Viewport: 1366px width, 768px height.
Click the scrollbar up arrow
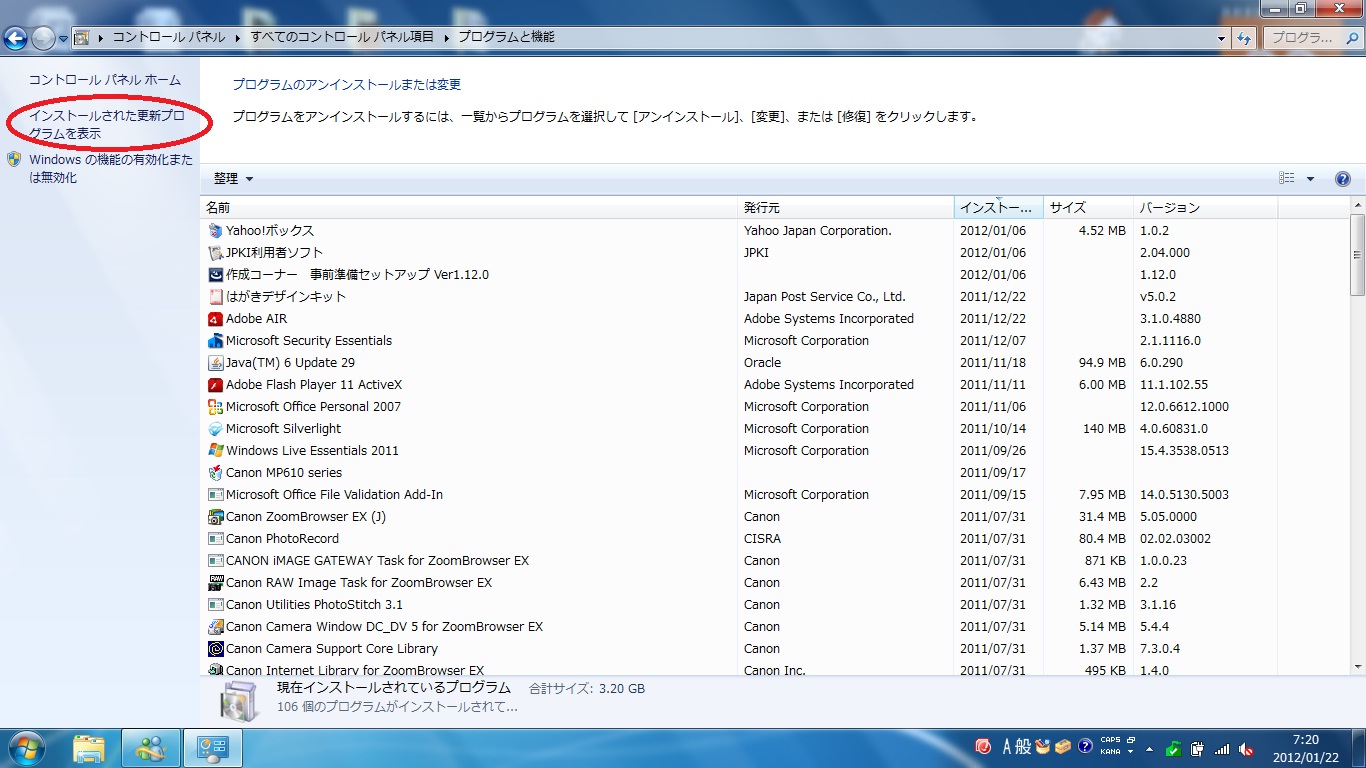pyautogui.click(x=1357, y=205)
